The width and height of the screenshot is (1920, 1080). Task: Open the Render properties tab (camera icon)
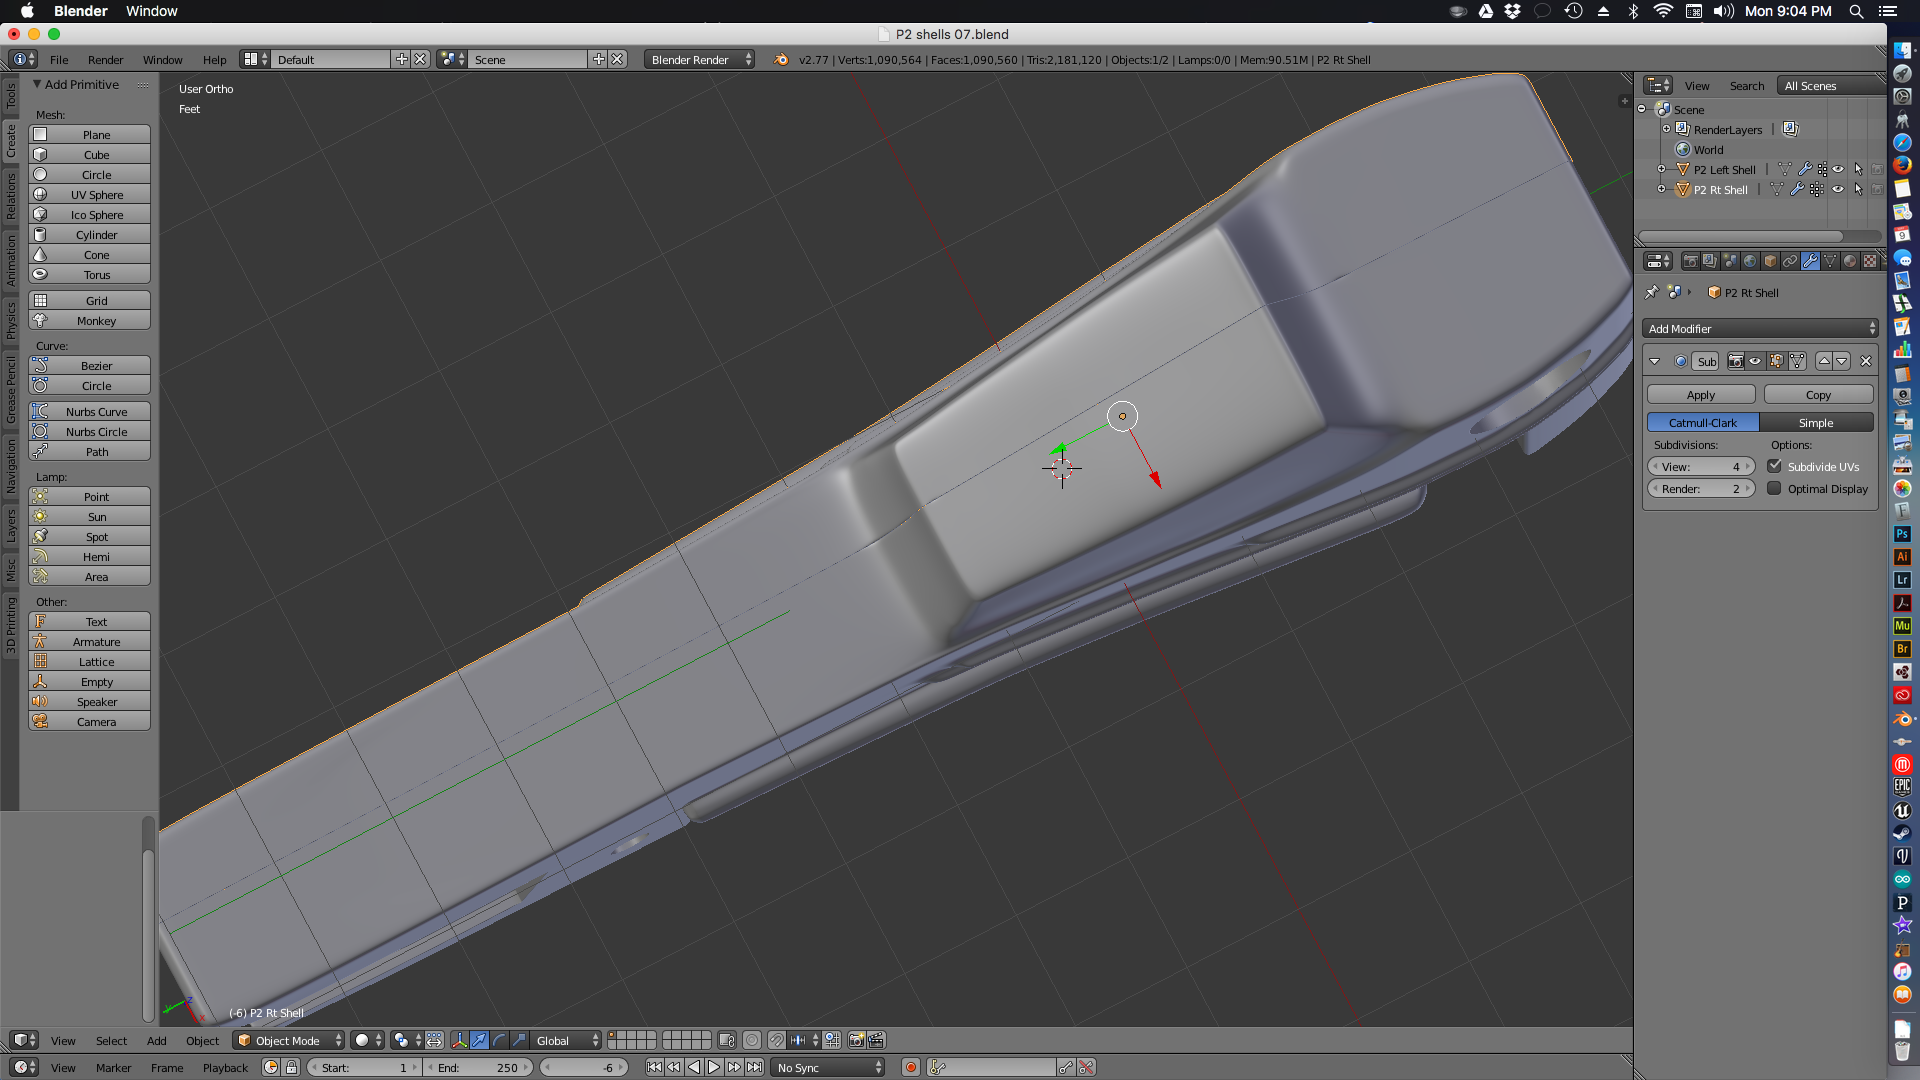[1690, 261]
